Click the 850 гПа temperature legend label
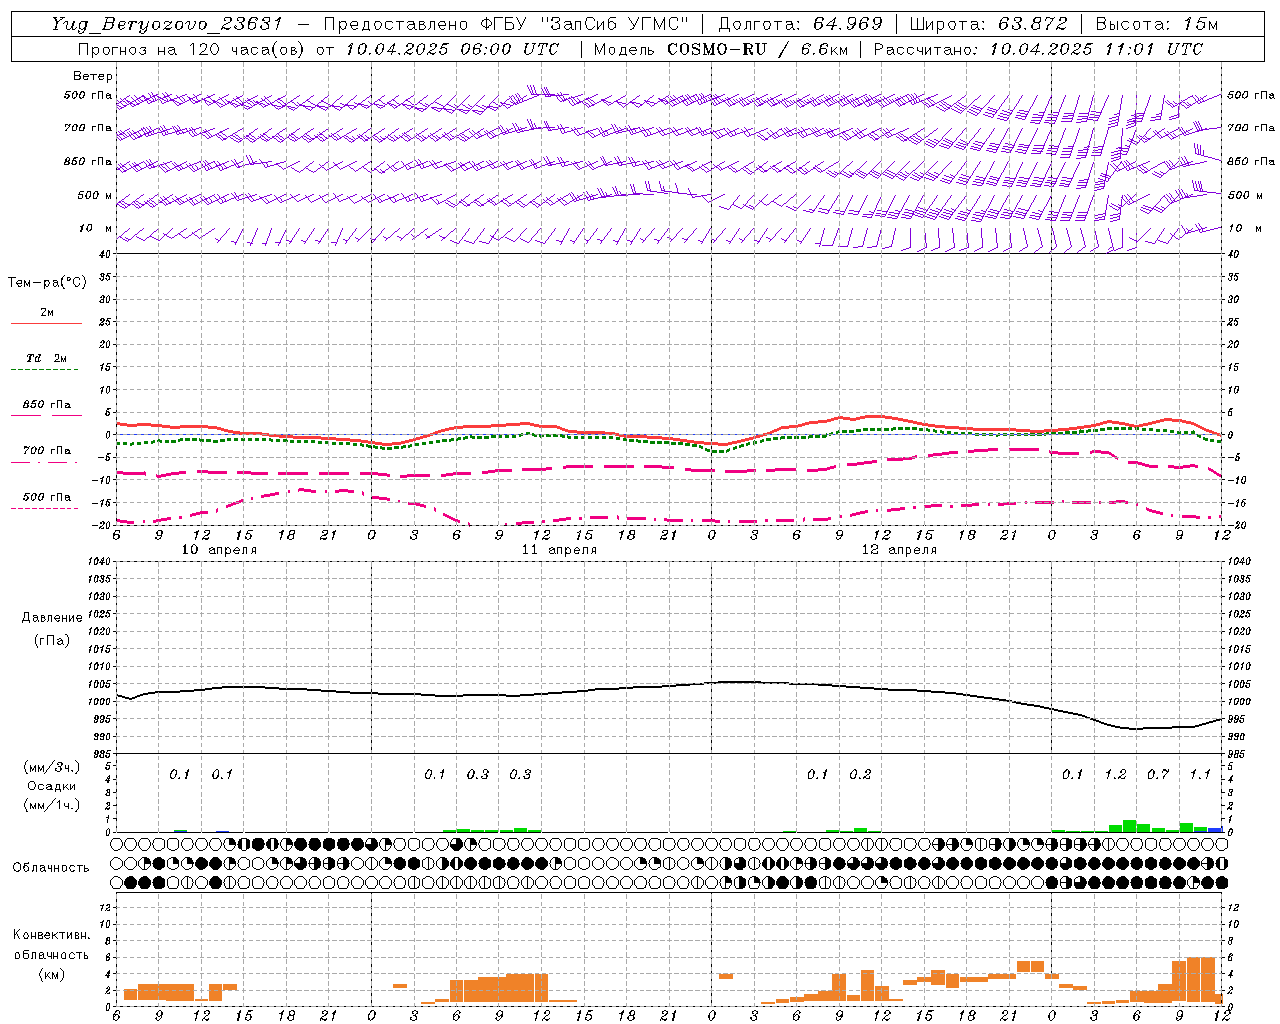1280x1024 pixels. coord(47,405)
